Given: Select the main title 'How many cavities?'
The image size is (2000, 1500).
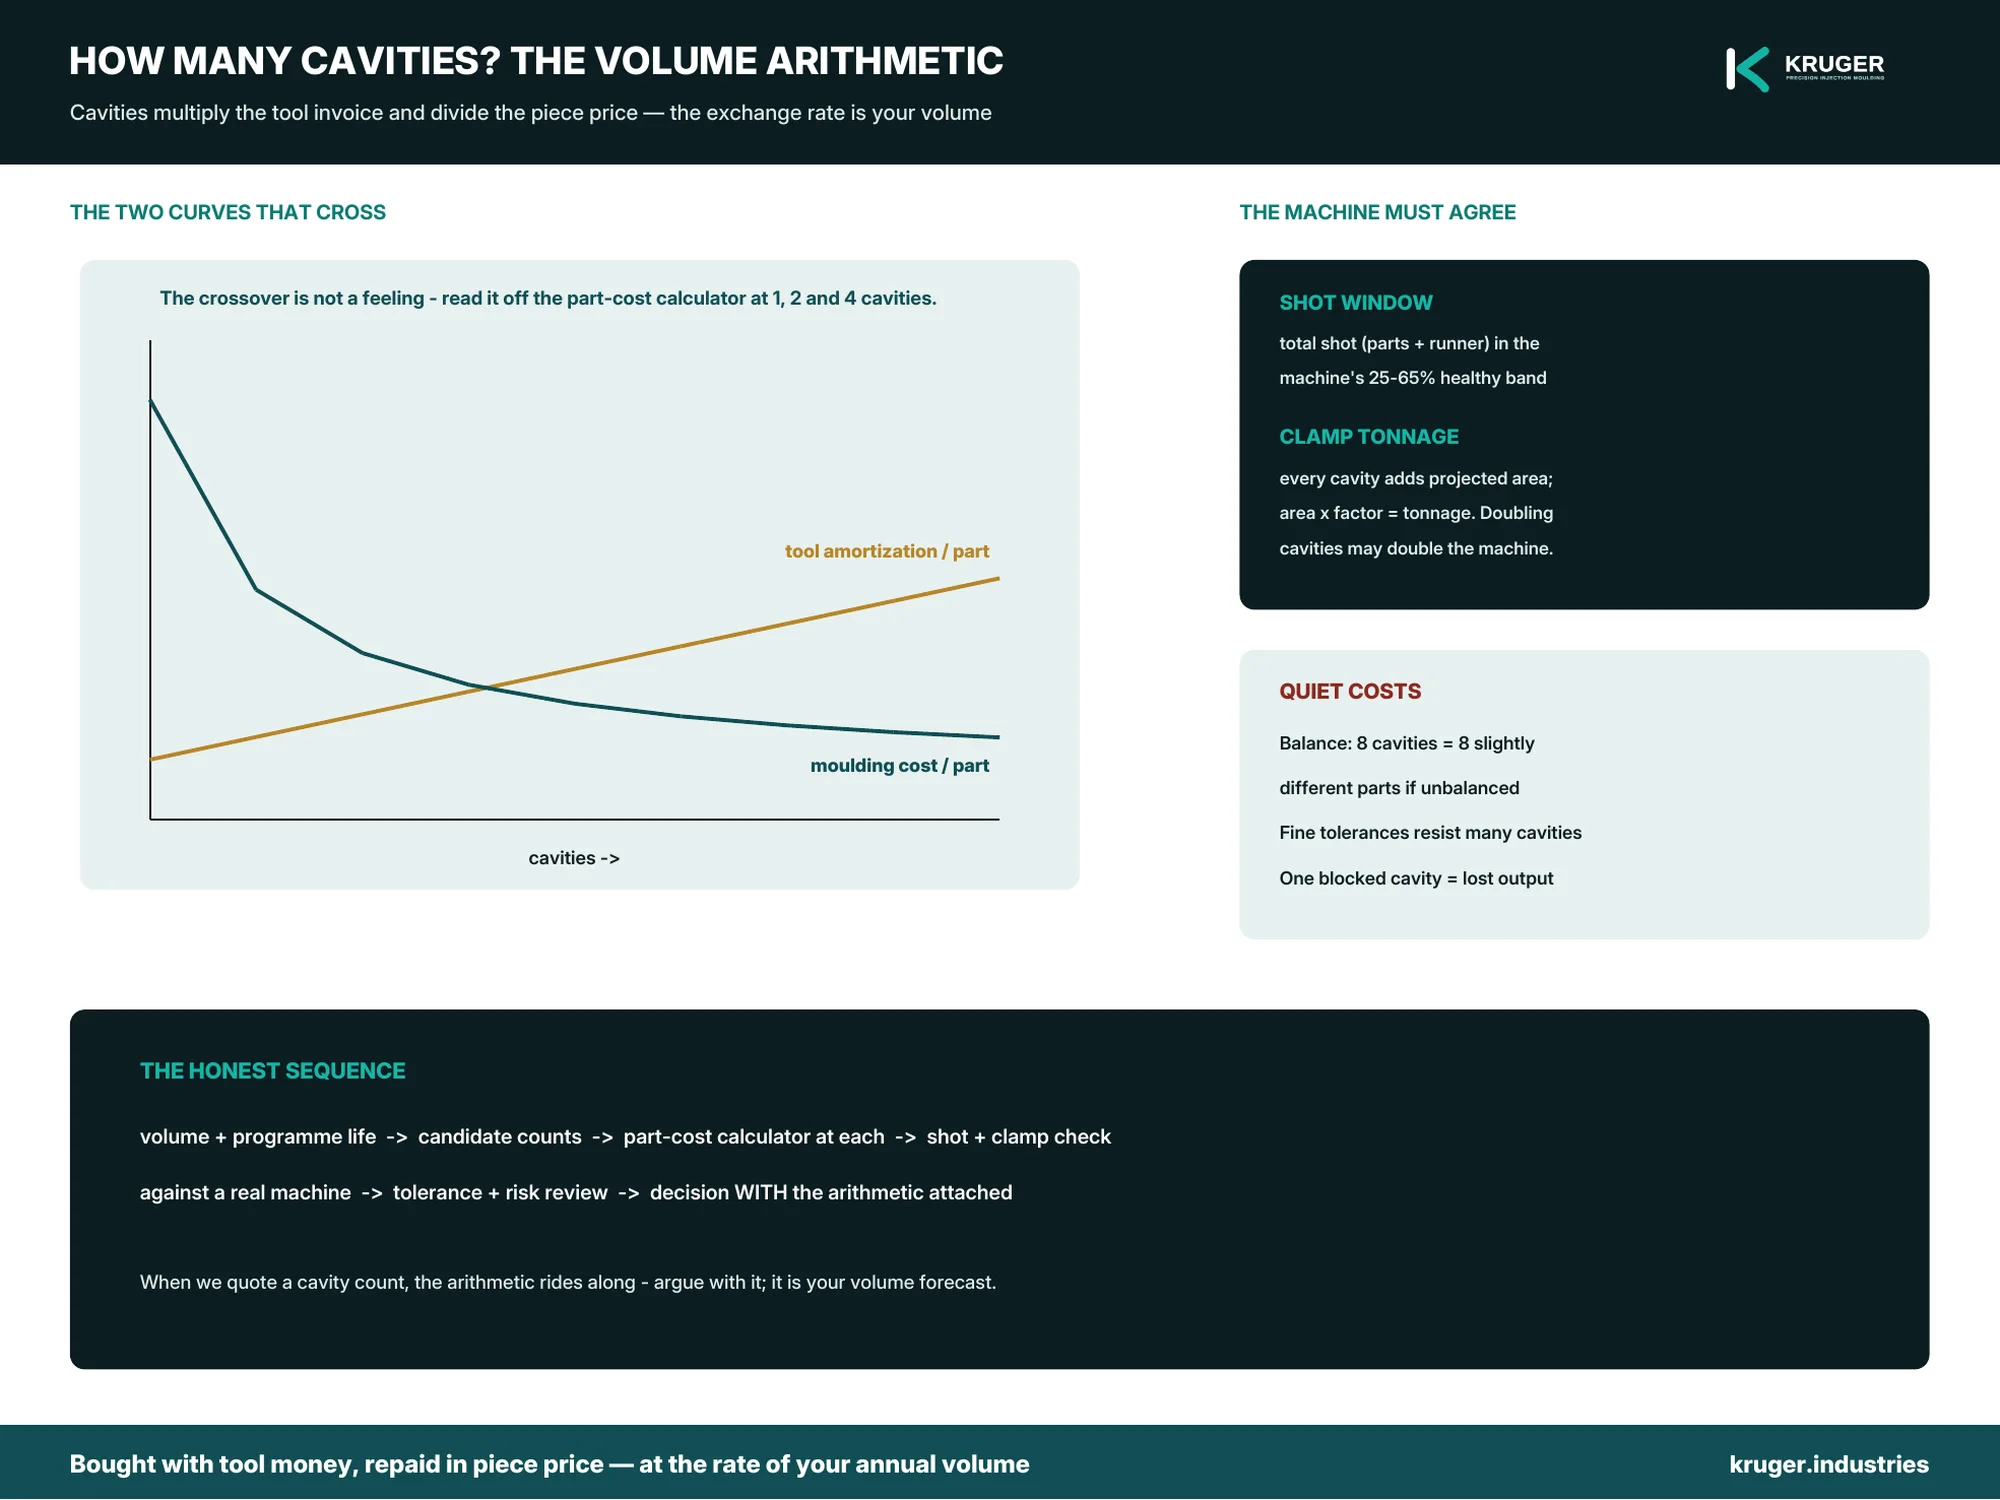Looking at the screenshot, I should [536, 61].
